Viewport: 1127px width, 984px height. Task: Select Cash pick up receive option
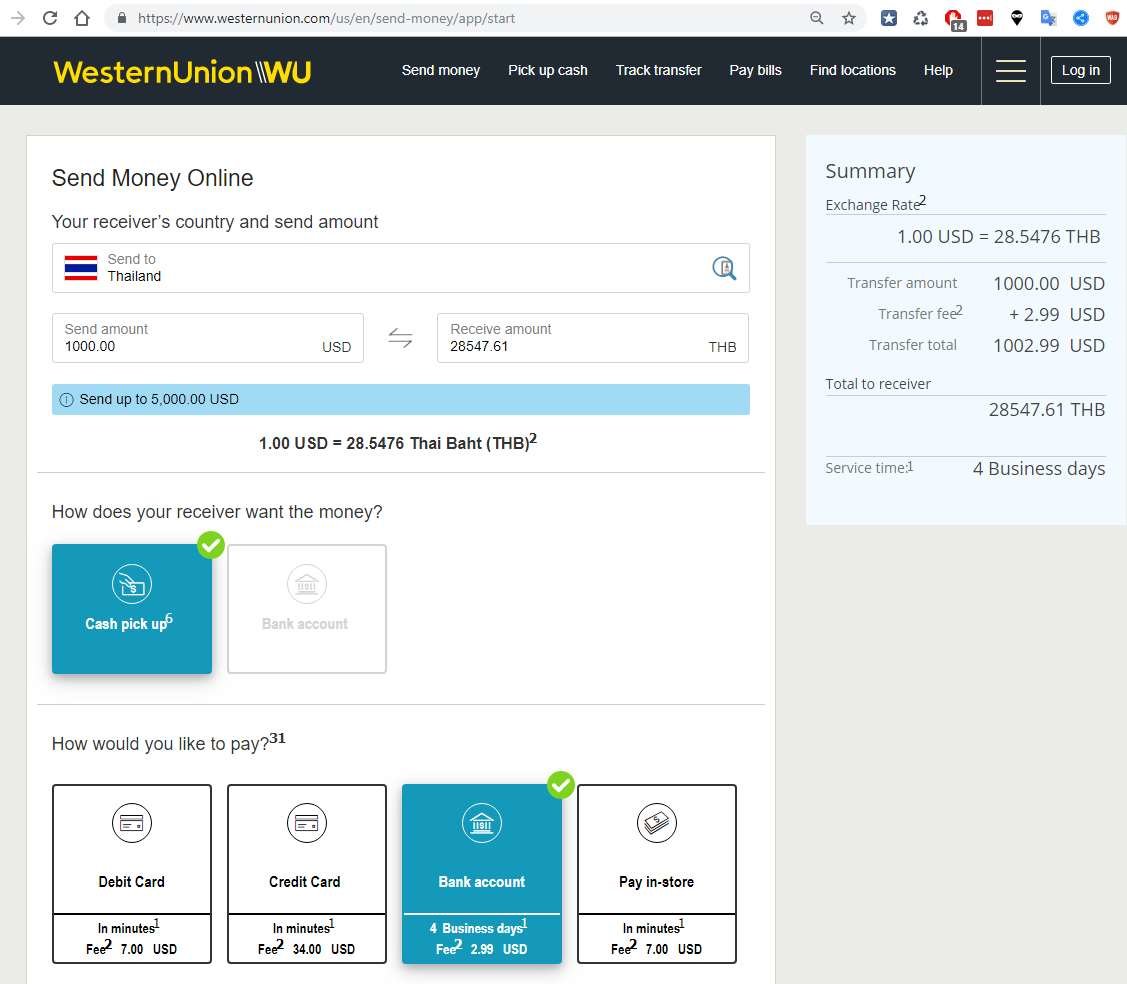[132, 609]
